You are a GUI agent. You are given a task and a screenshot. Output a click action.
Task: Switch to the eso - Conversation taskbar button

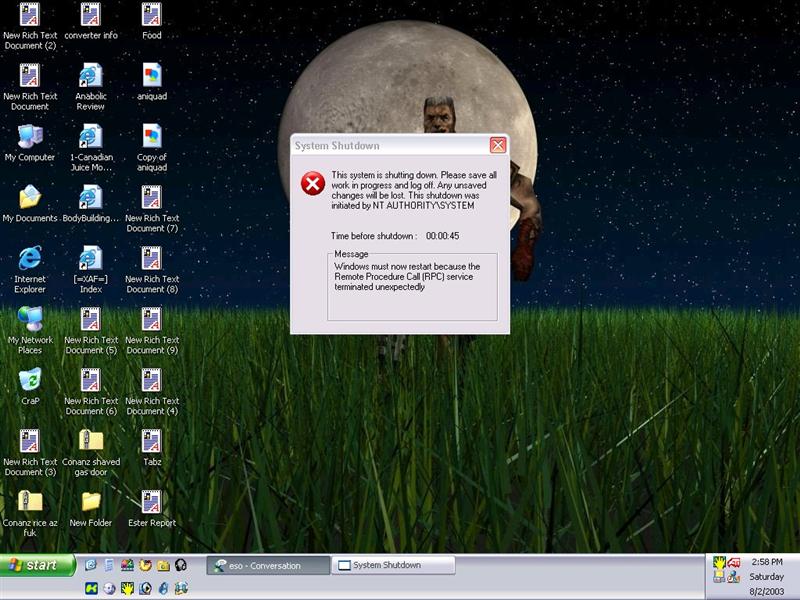[268, 565]
